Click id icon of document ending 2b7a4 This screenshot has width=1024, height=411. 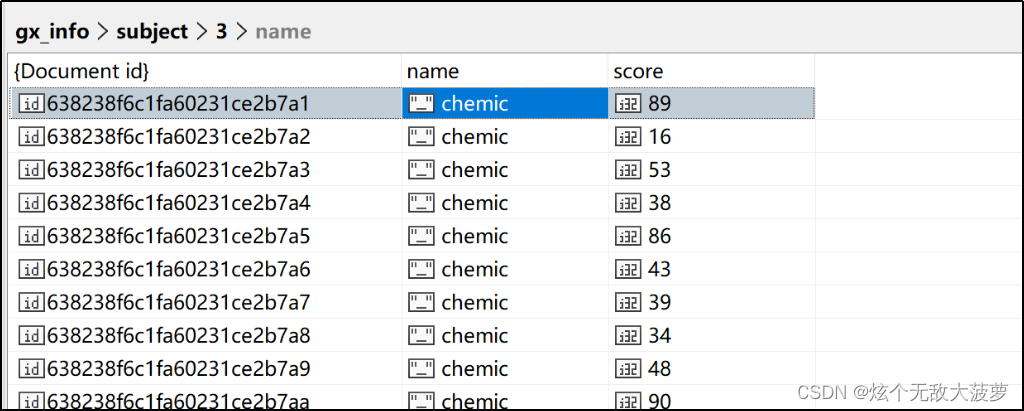[x=31, y=203]
